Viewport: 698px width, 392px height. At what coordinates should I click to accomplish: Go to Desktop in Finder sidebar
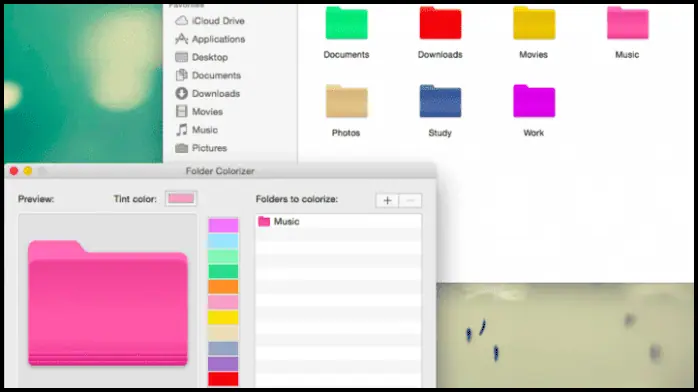(x=201, y=57)
